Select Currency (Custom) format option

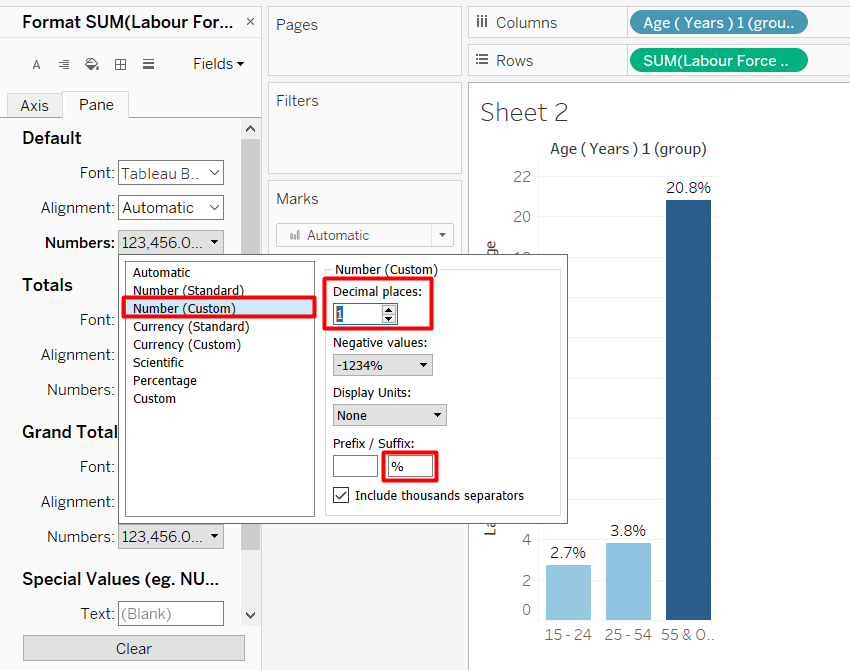click(x=187, y=344)
